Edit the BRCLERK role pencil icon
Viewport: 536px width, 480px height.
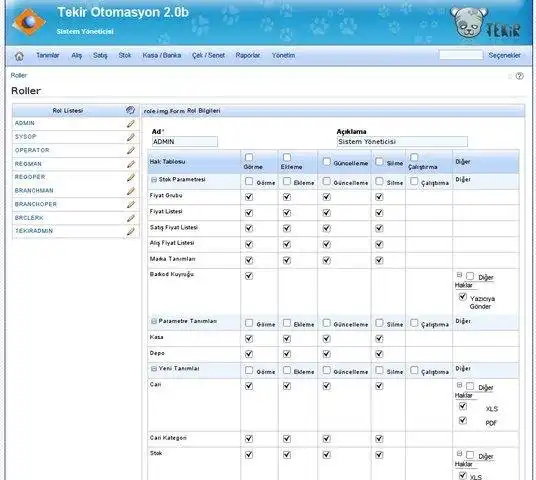coord(131,218)
